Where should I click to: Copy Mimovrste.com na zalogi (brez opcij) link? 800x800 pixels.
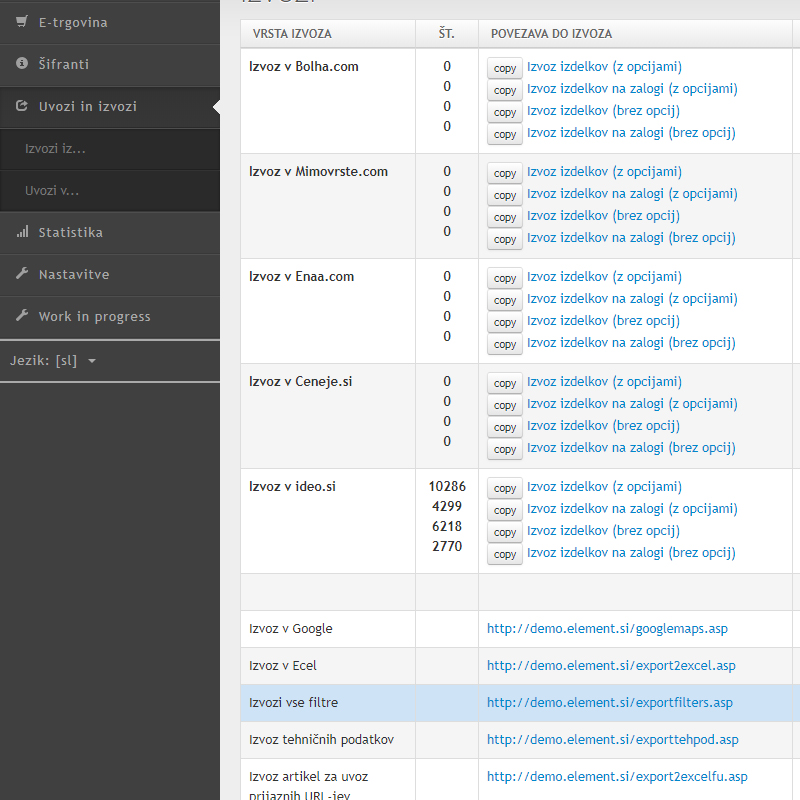505,239
